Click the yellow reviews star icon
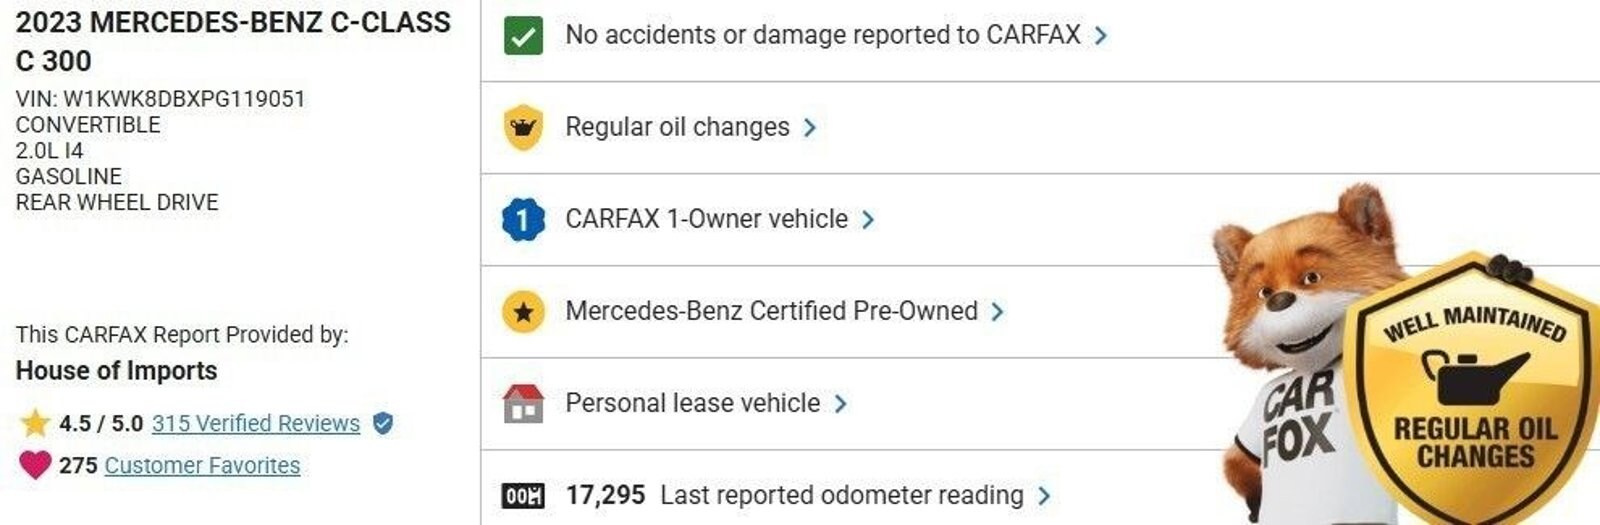This screenshot has height=525, width=1600. [x=35, y=423]
